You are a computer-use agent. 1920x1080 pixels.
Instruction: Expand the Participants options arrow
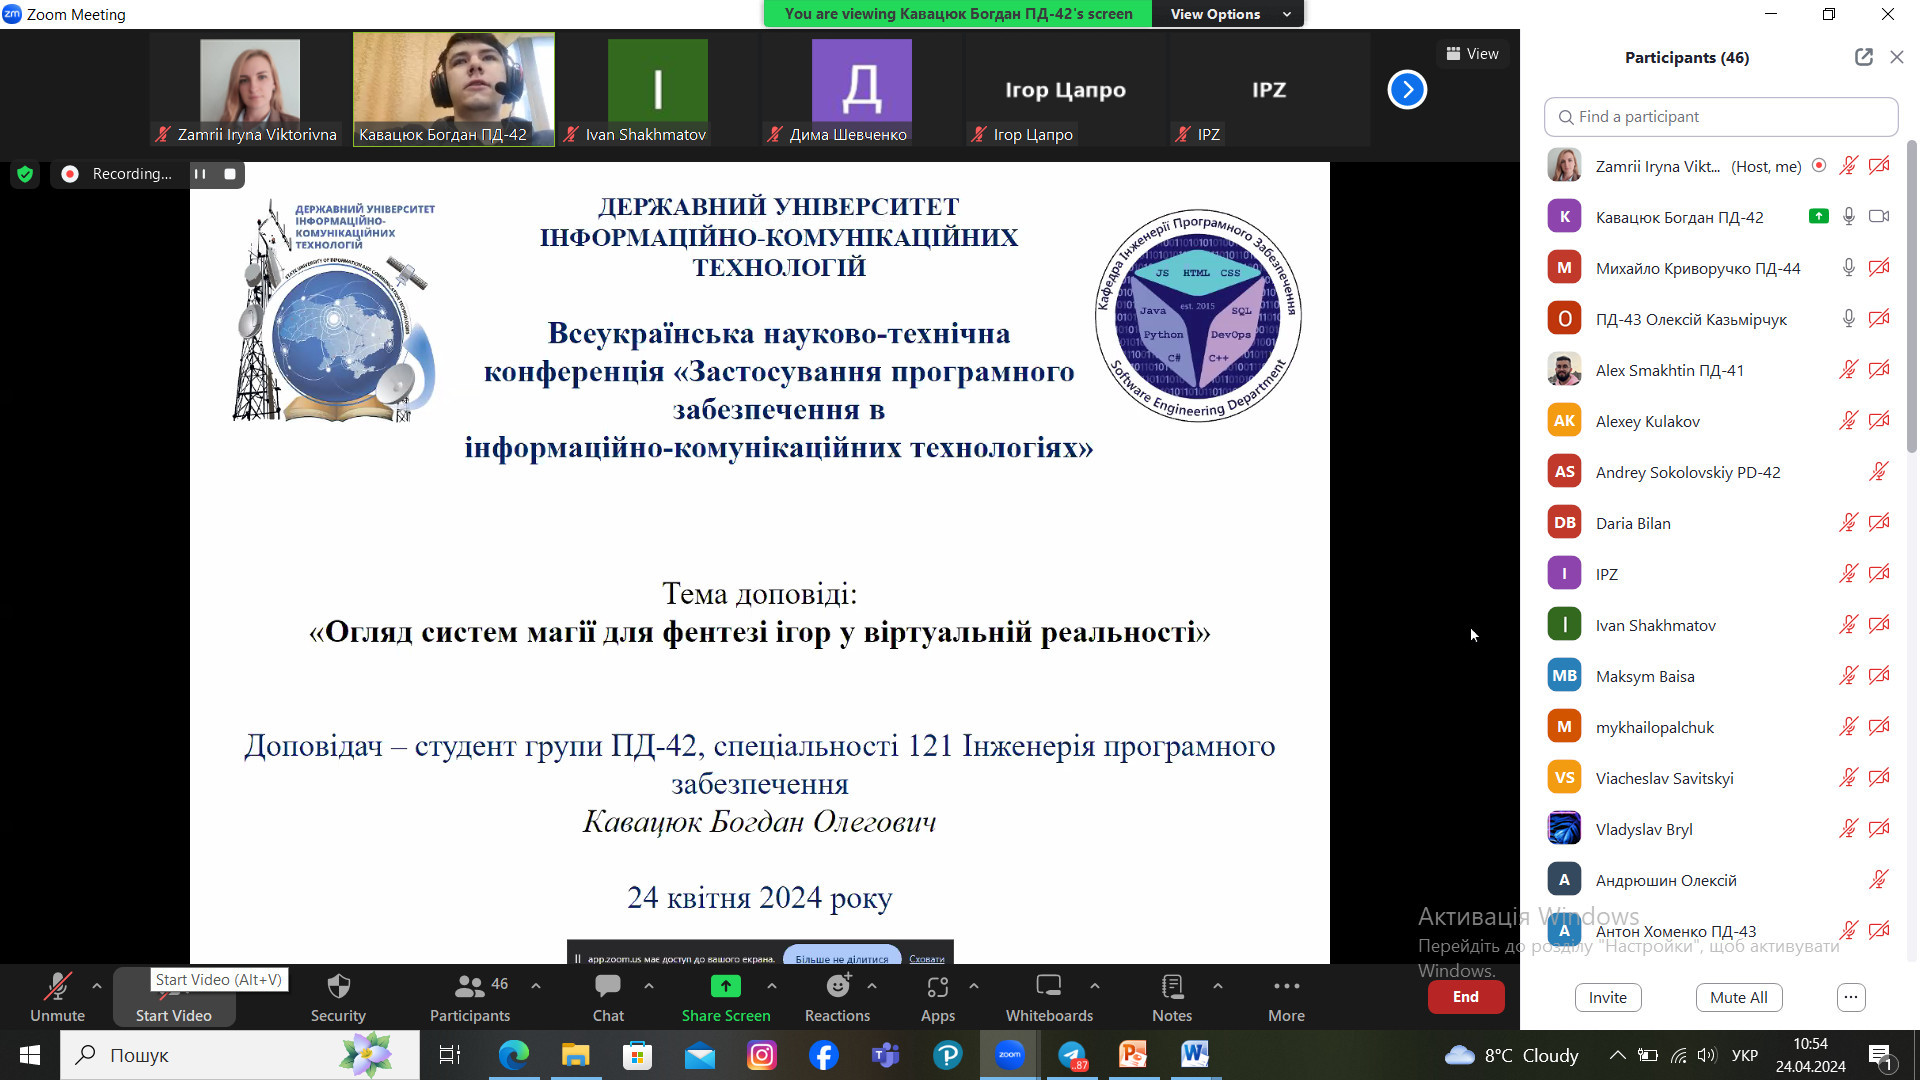[x=536, y=986]
